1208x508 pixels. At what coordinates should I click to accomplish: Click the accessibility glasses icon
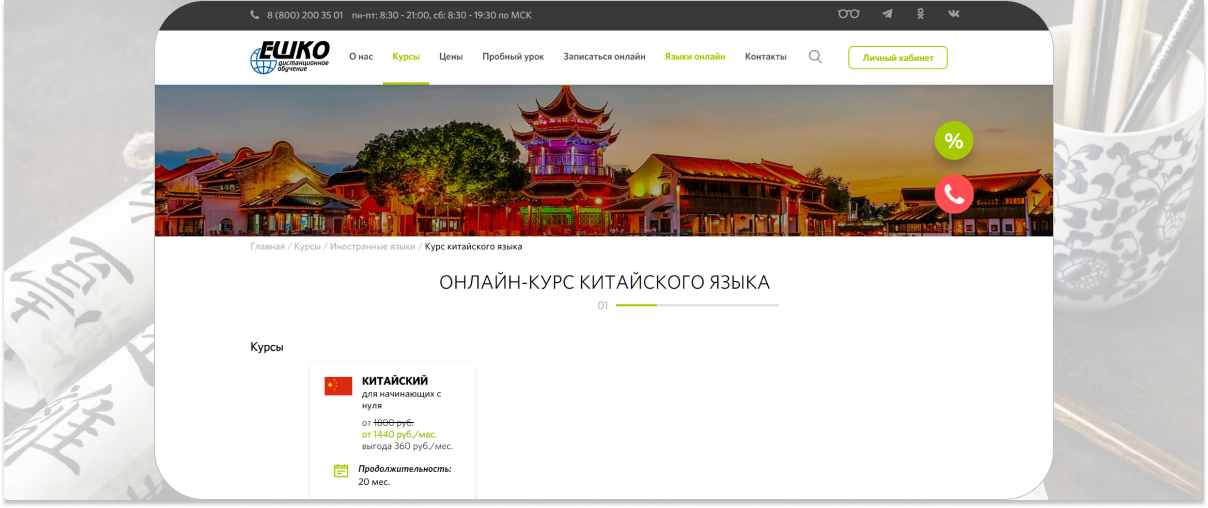click(848, 15)
